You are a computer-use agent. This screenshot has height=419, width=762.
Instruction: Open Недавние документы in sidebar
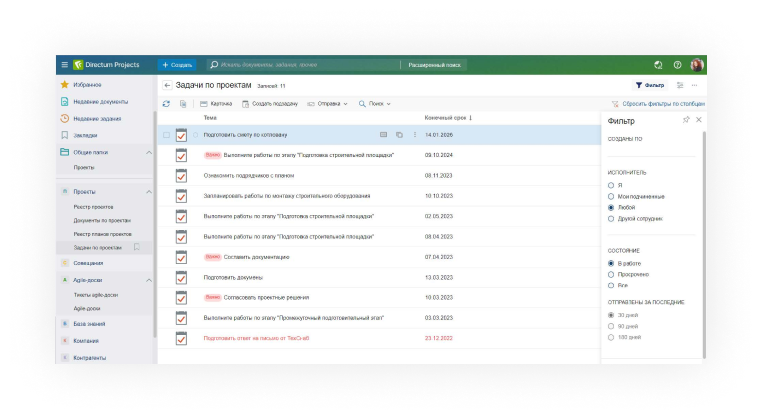pyautogui.click(x=100, y=101)
